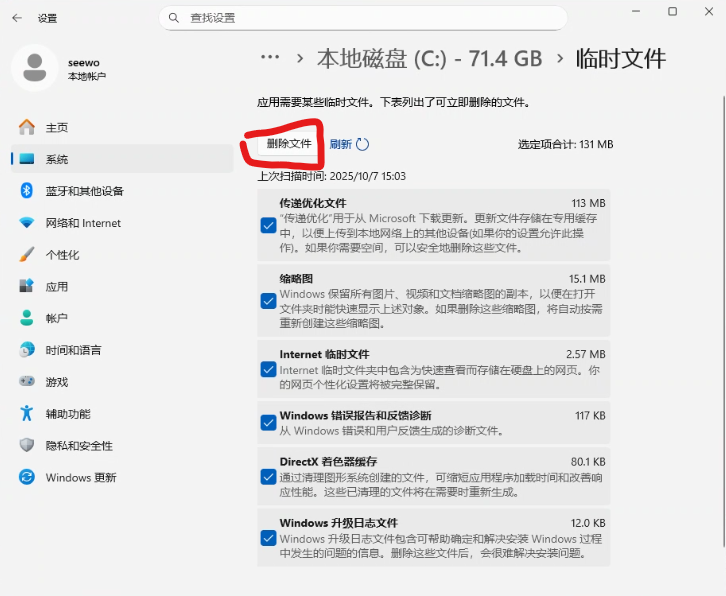Click the 12.0 KB size value
The width and height of the screenshot is (726, 596).
[x=588, y=523]
